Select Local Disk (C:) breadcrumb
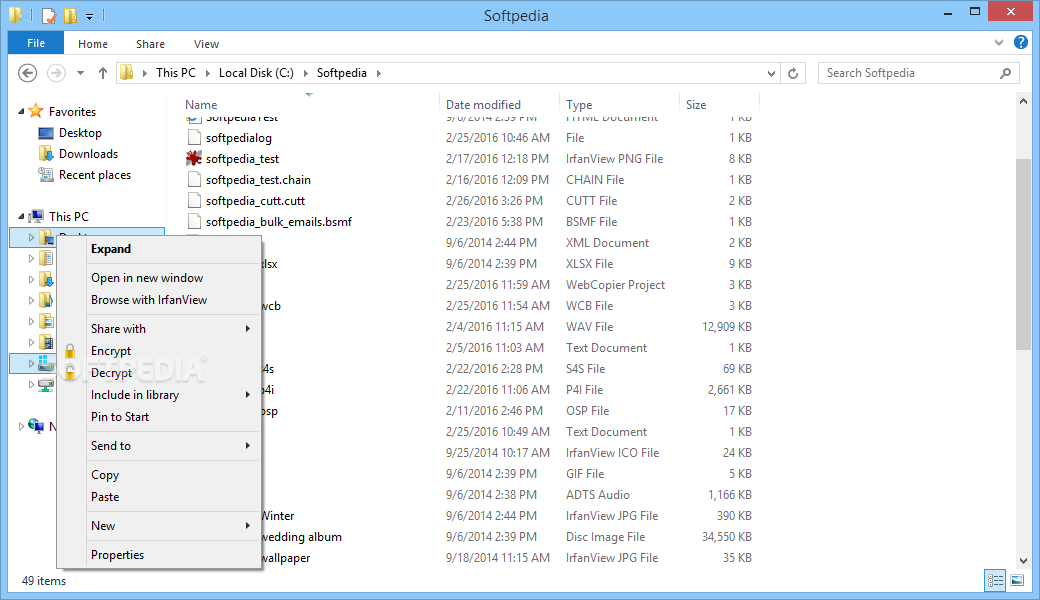Screen dimensions: 1040x600 pos(256,73)
